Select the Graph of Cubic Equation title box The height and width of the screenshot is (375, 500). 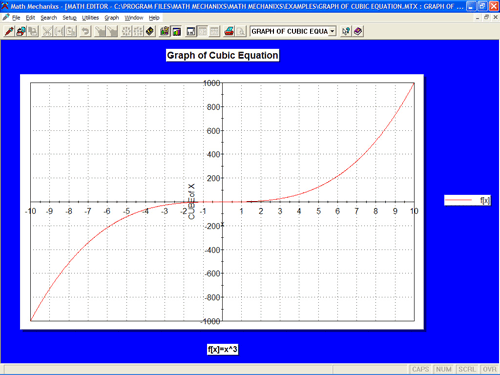[222, 55]
